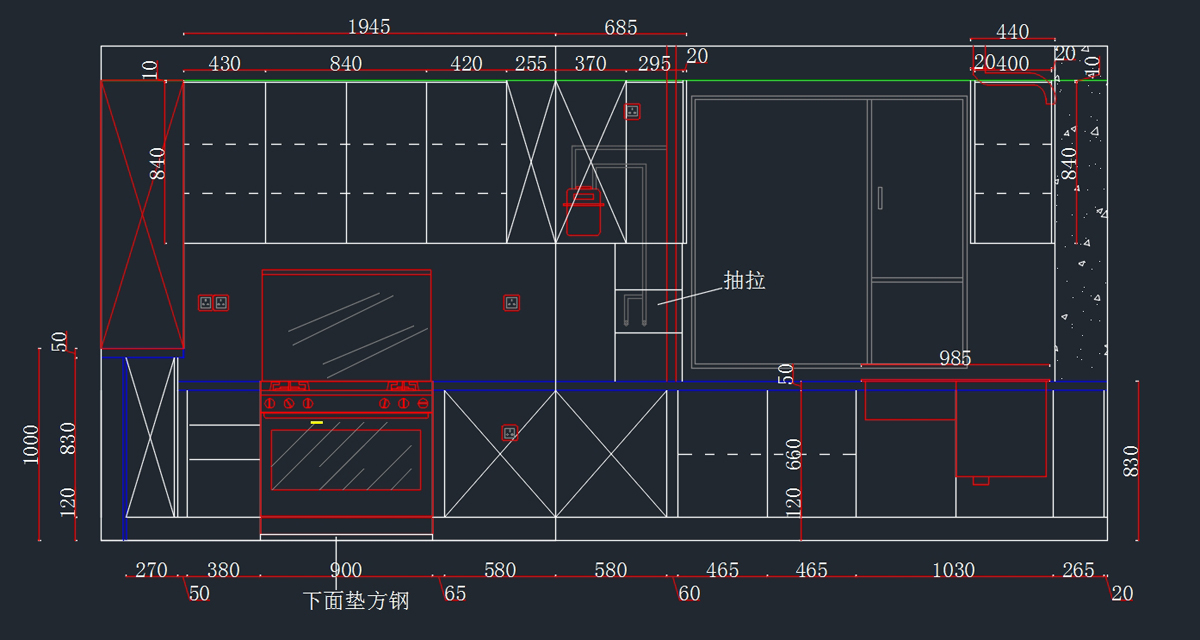1200x640 pixels.
Task: Click the 440 dimension at top right
Action: (x=1012, y=32)
